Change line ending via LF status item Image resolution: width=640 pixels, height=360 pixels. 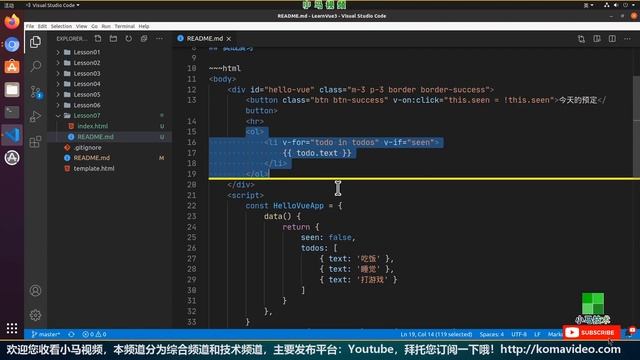click(x=537, y=334)
